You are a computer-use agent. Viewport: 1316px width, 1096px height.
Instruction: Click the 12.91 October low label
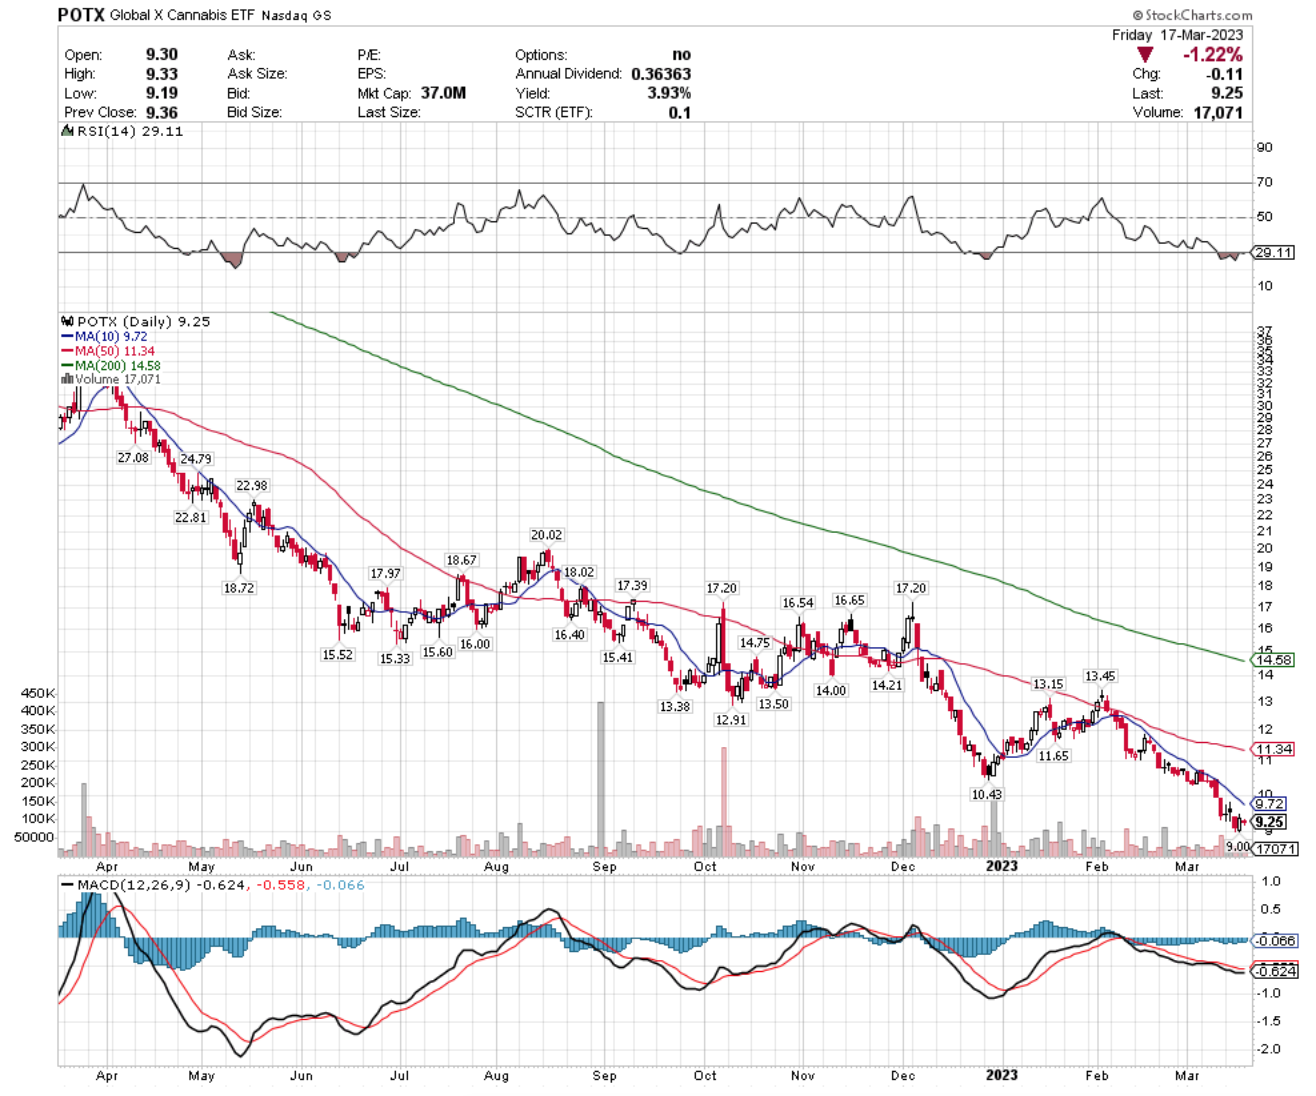731,720
